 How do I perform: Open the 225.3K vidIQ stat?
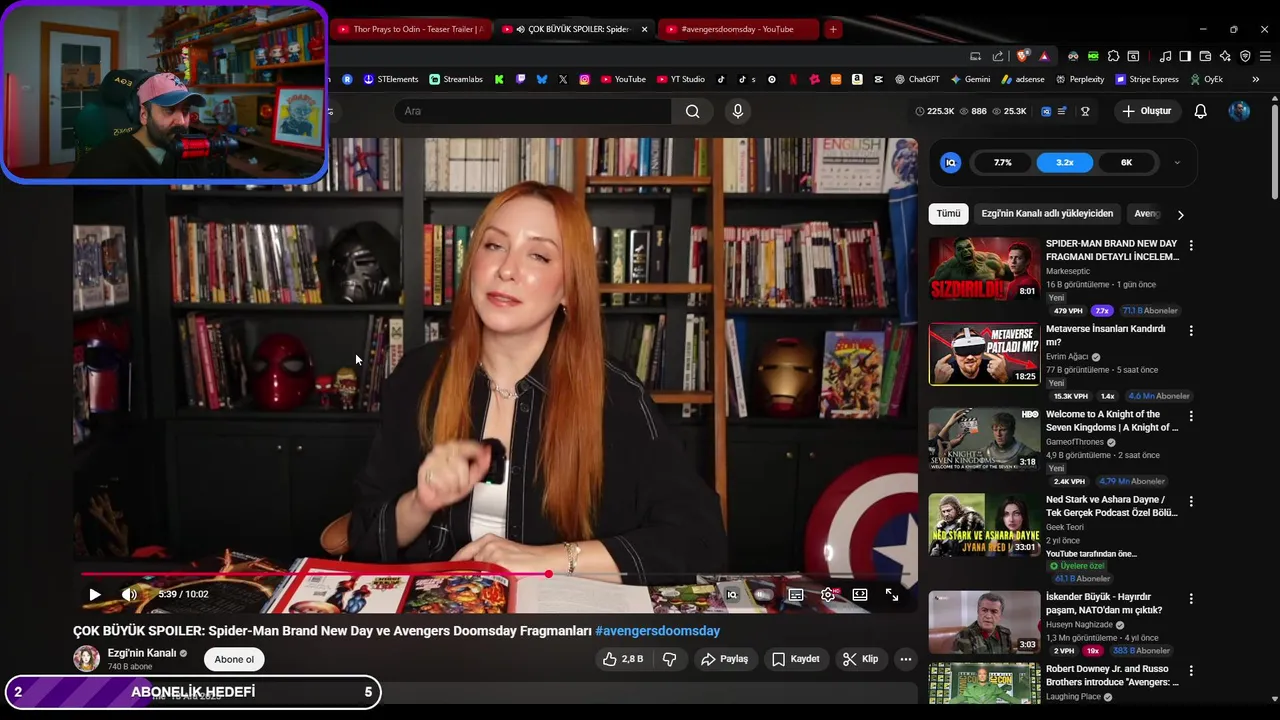pyautogui.click(x=935, y=111)
